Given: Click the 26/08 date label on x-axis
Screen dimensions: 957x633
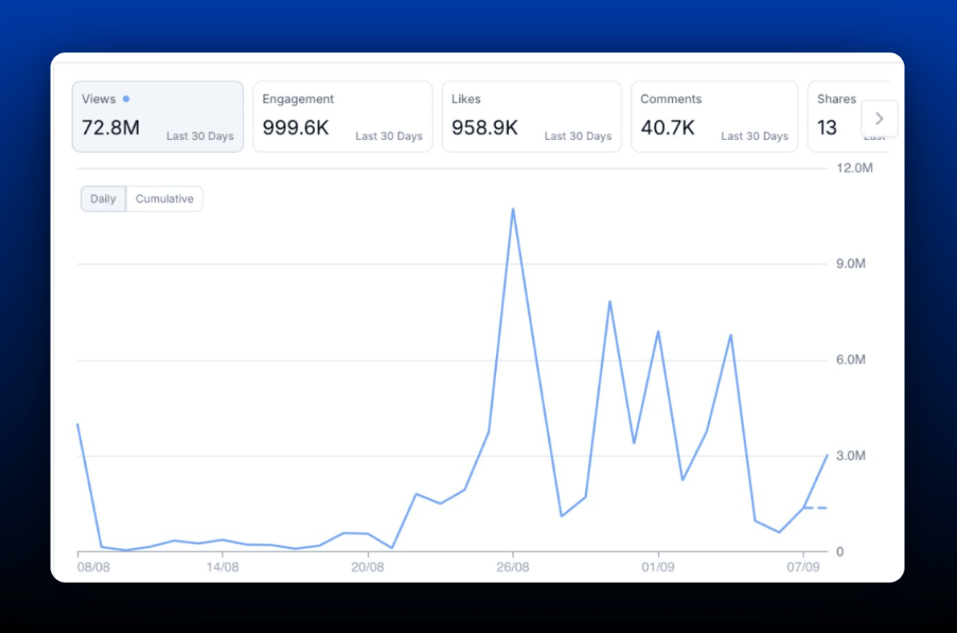Looking at the screenshot, I should (513, 567).
